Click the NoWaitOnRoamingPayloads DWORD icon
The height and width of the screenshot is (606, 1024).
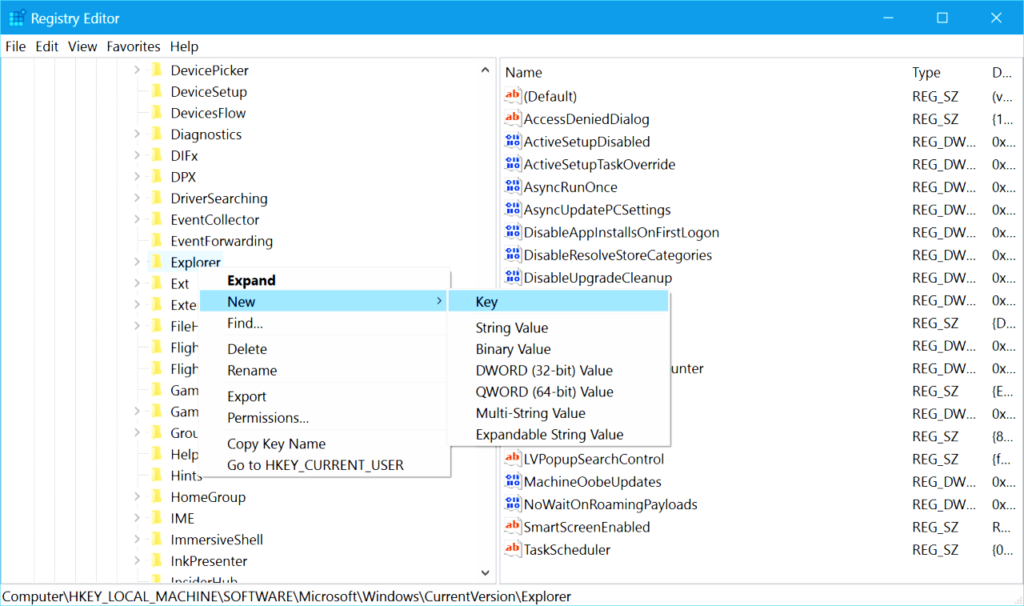click(513, 503)
